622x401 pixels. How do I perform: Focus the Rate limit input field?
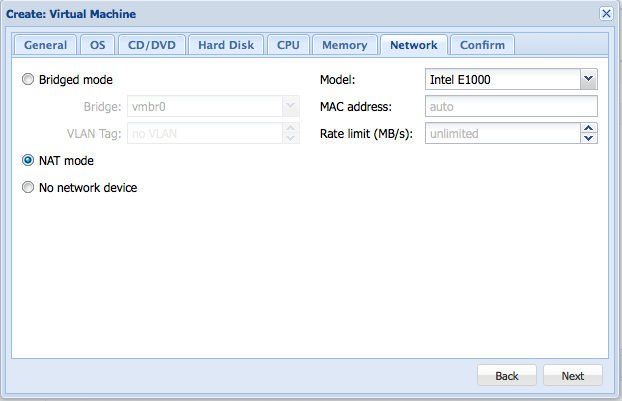click(503, 133)
